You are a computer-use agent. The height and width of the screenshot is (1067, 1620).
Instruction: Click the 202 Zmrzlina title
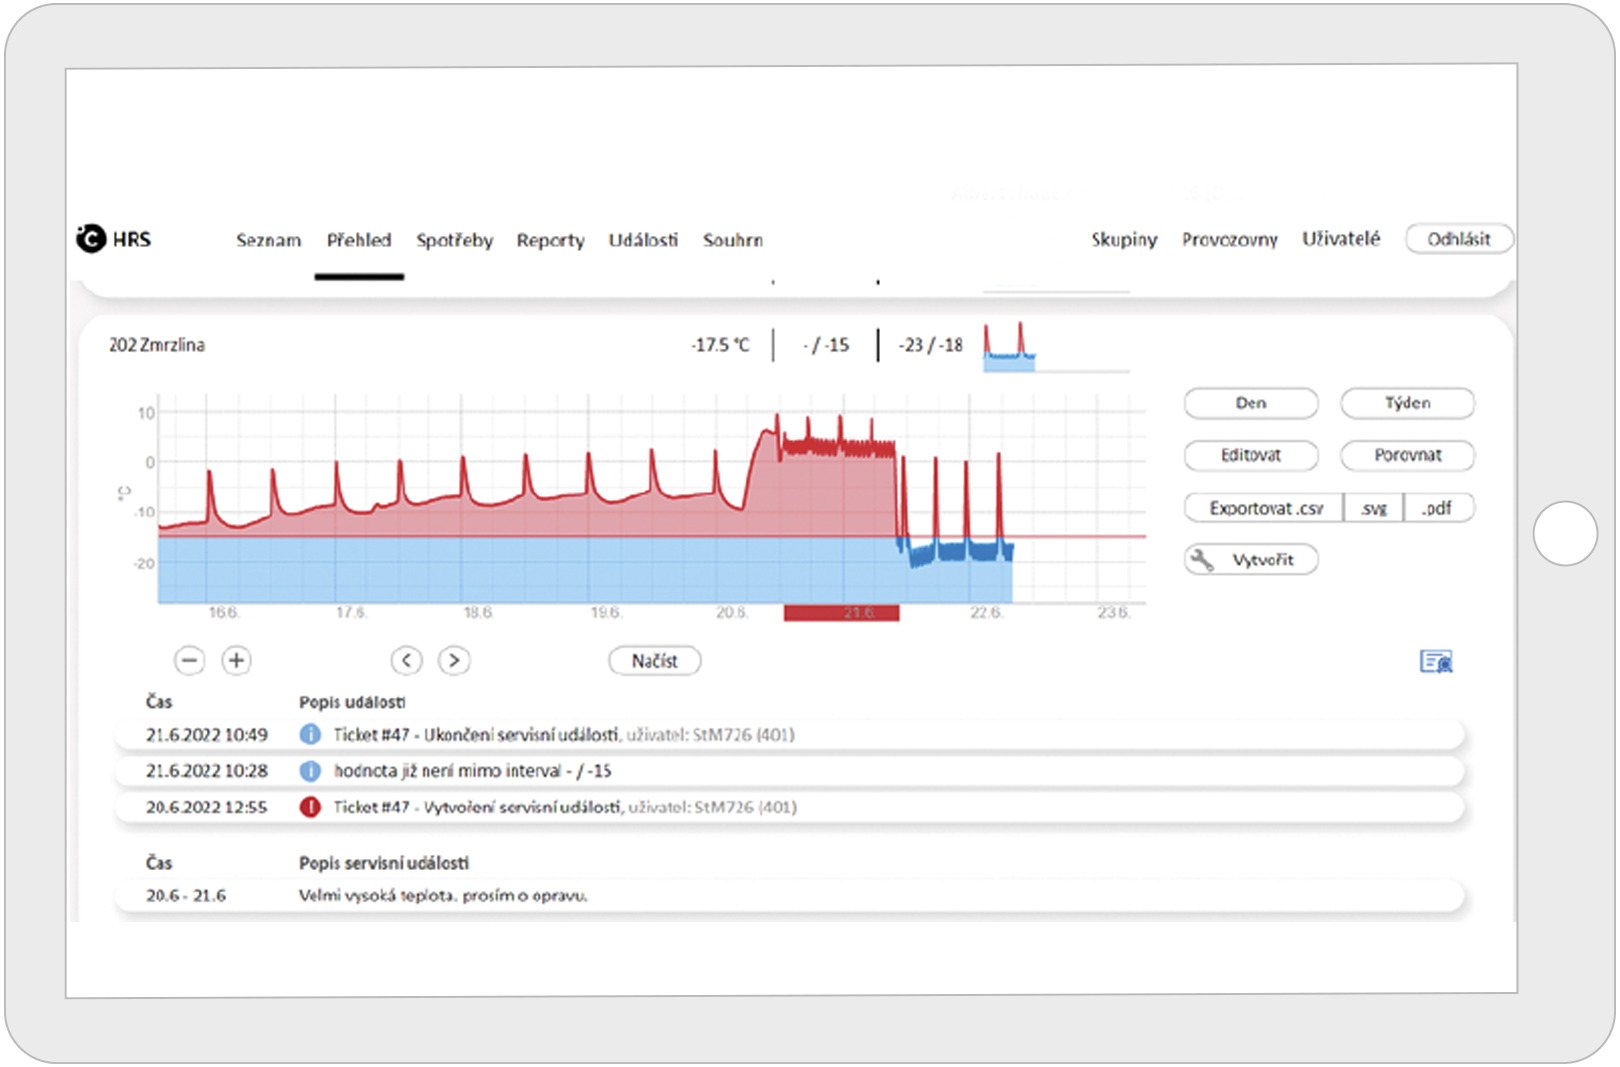pyautogui.click(x=157, y=345)
